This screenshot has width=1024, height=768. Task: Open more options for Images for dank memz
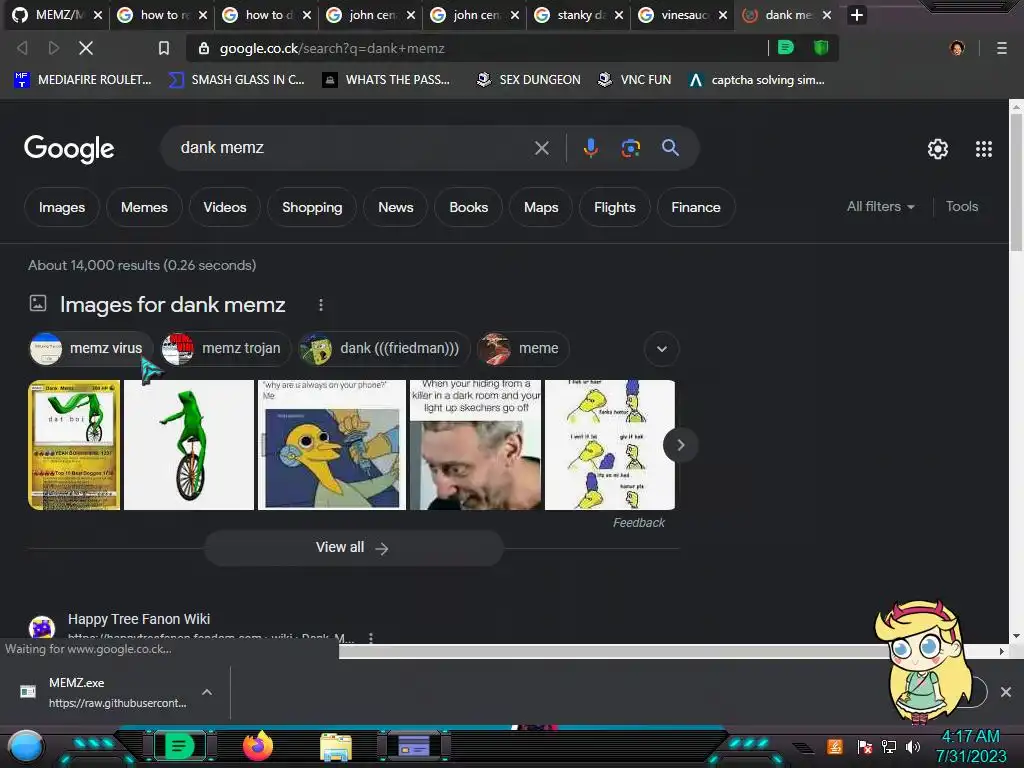(x=321, y=305)
